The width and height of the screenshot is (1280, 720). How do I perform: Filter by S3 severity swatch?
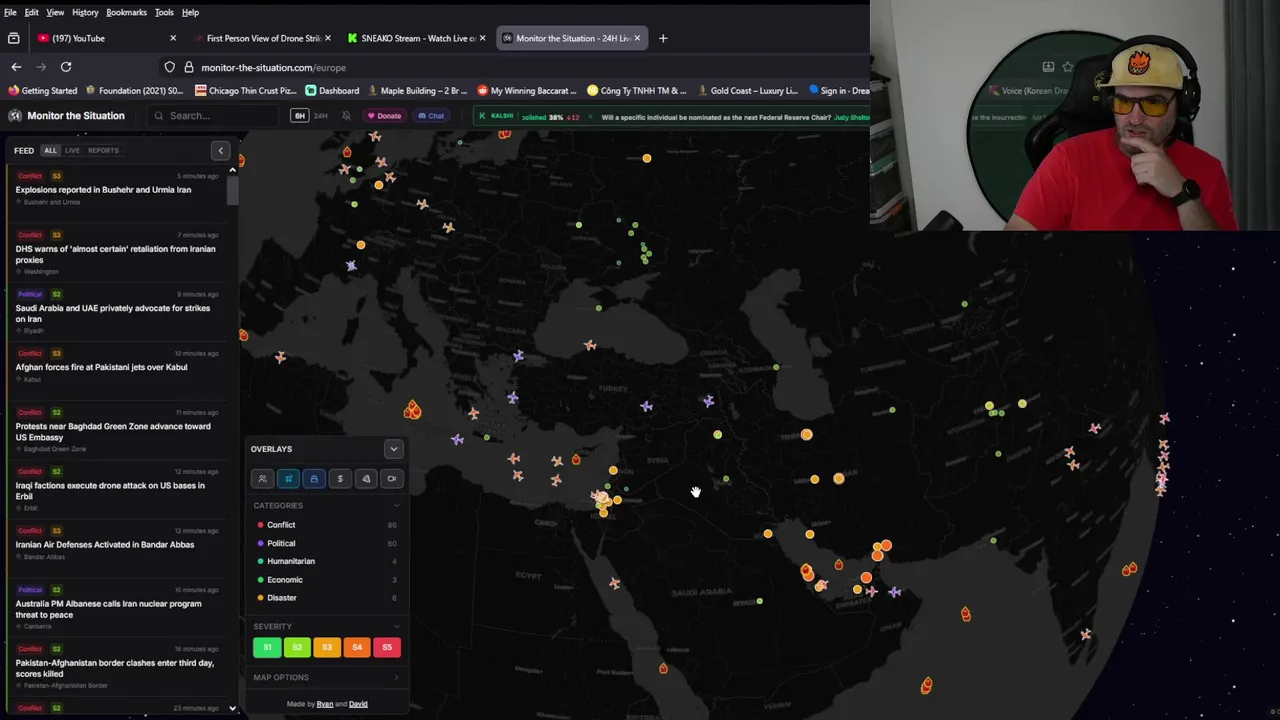point(327,647)
